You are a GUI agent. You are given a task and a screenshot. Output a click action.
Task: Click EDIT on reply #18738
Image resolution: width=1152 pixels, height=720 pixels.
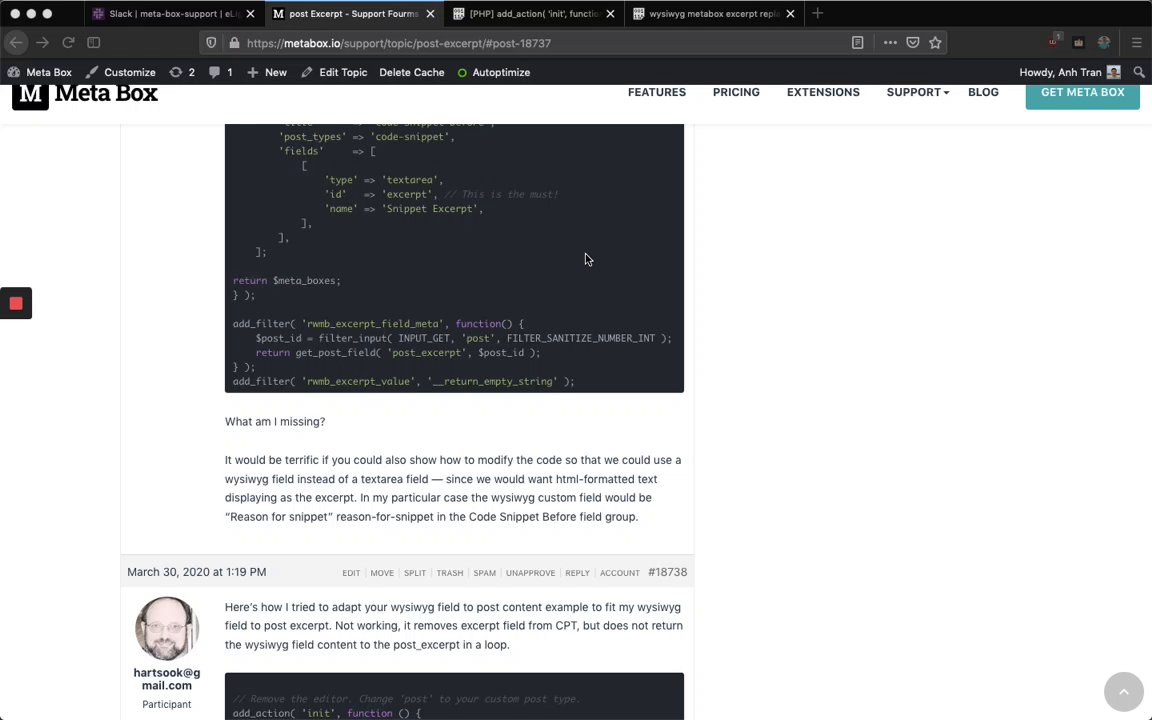(351, 573)
